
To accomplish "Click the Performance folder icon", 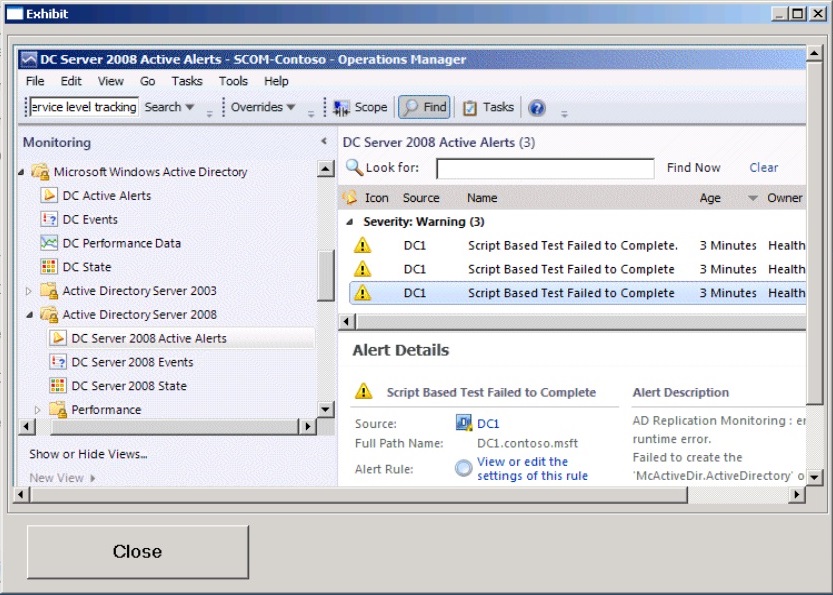I will 57,410.
